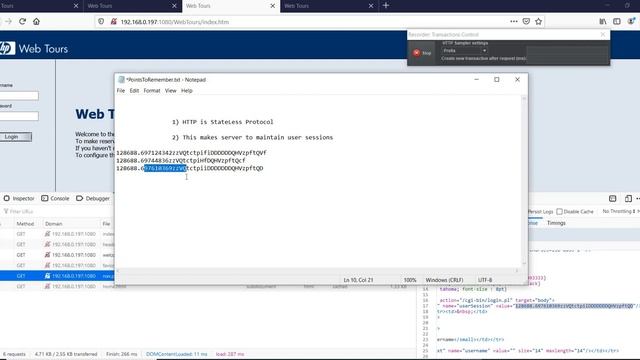This screenshot has width=640, height=360.
Task: Click the Username field on Web Tours page
Action: [x=19, y=96]
